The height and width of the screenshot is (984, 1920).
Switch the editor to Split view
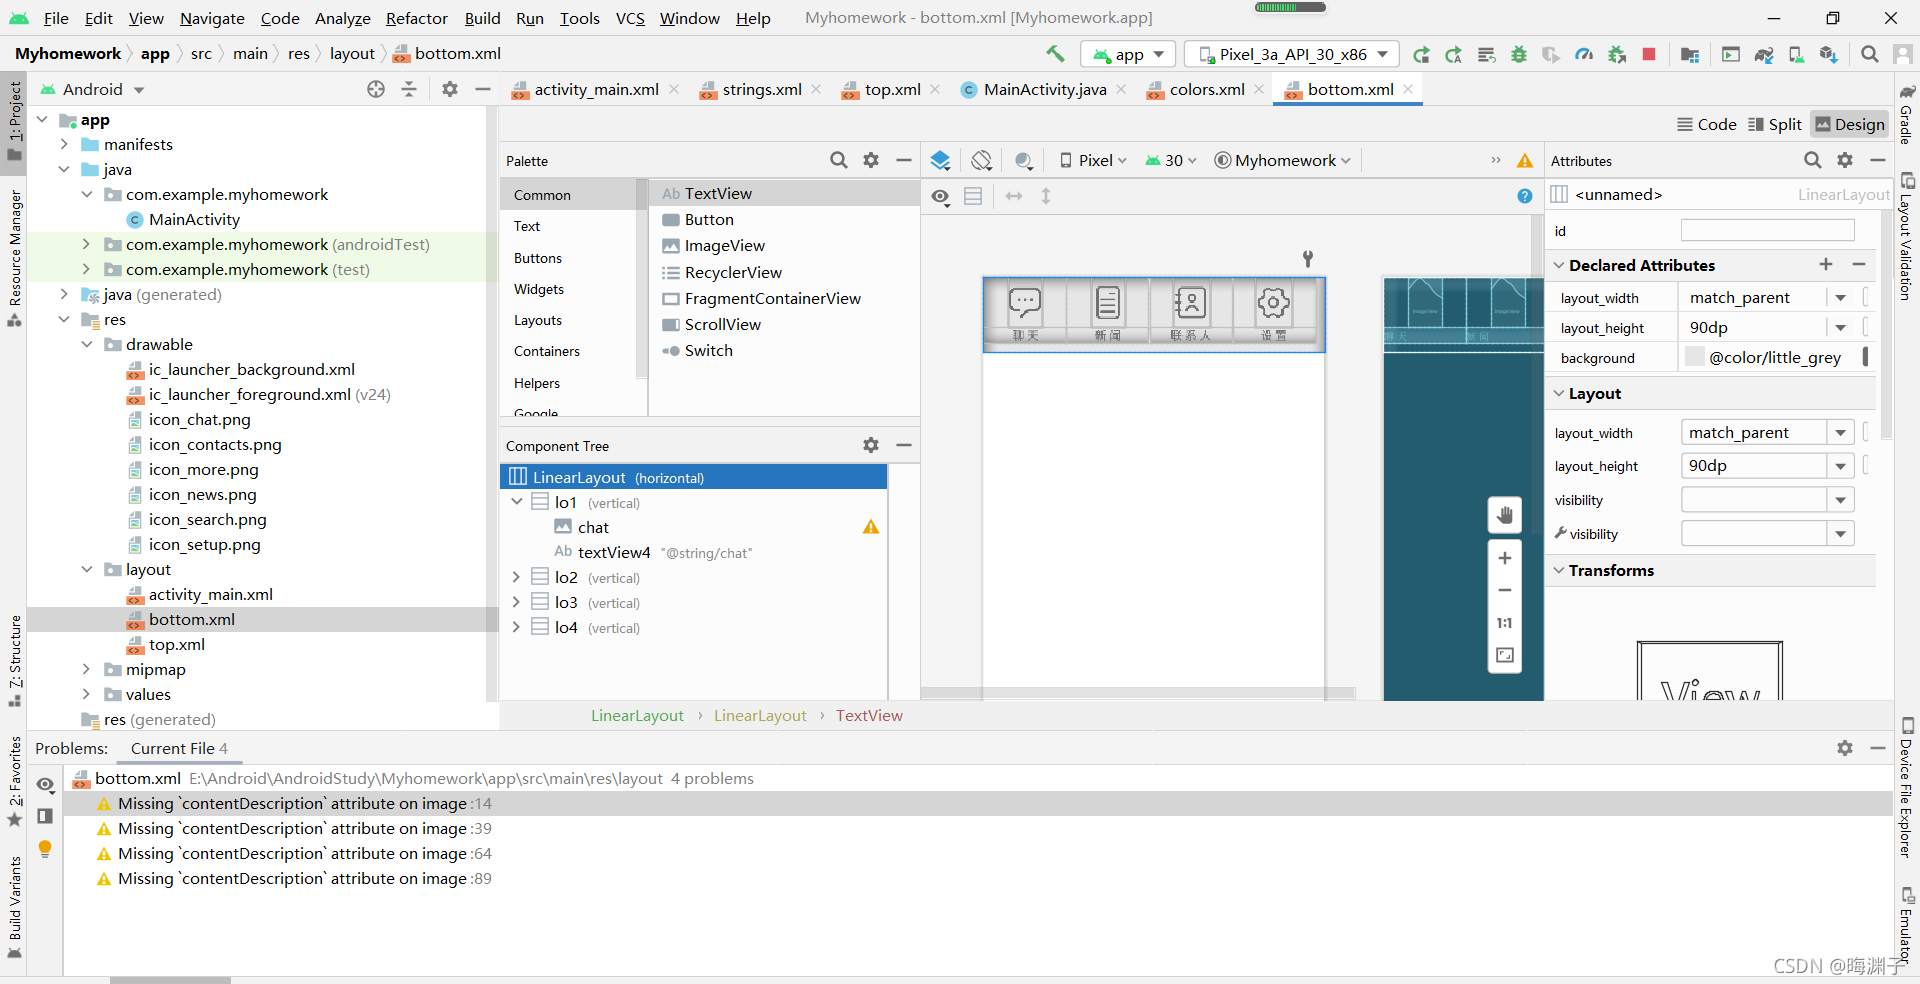tap(1775, 124)
